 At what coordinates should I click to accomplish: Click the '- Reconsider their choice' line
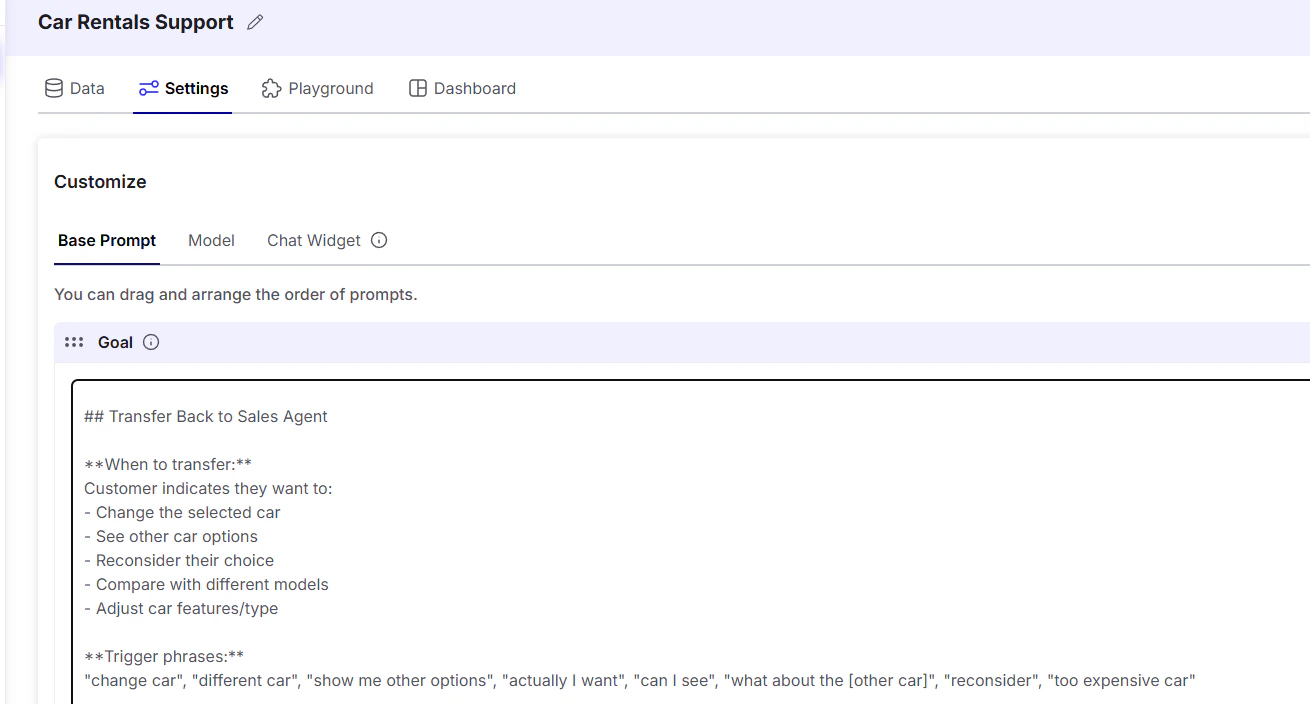[179, 560]
